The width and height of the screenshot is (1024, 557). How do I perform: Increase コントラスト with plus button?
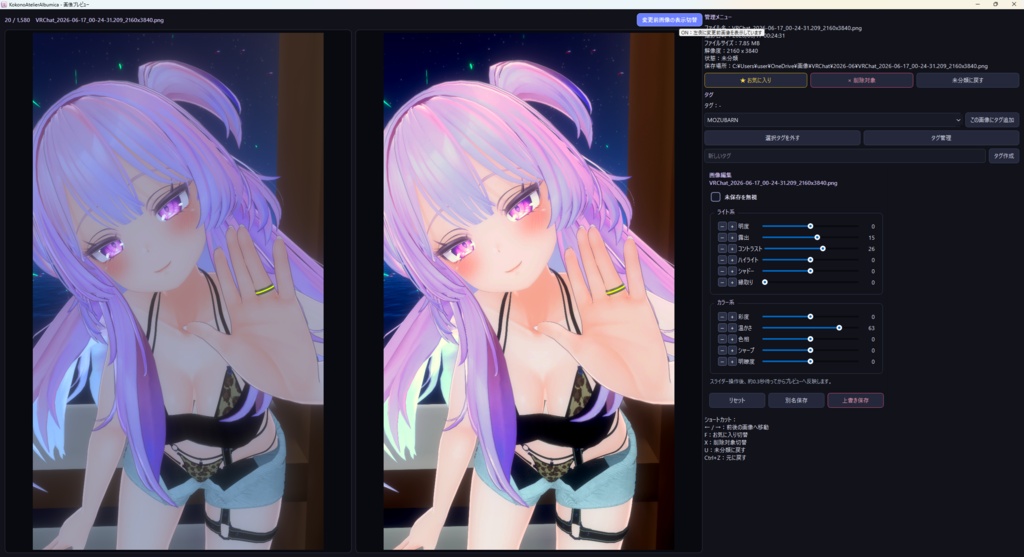point(732,248)
